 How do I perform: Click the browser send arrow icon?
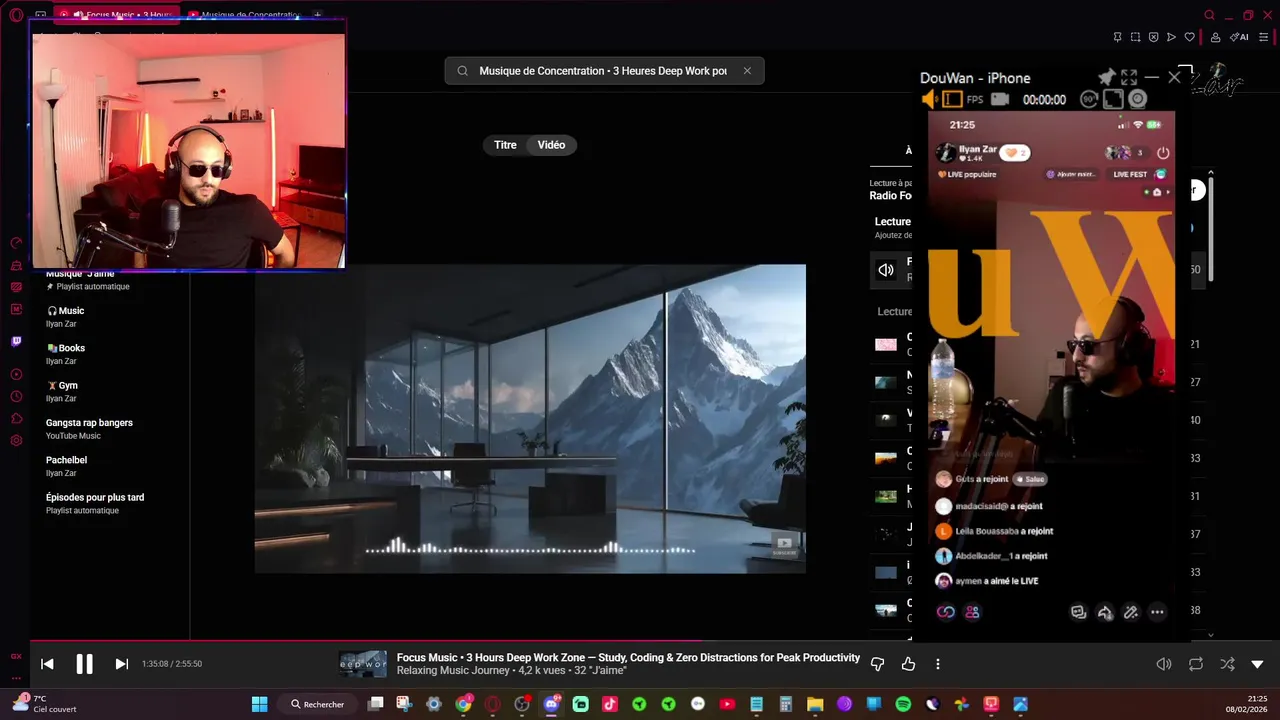[x=1171, y=37]
